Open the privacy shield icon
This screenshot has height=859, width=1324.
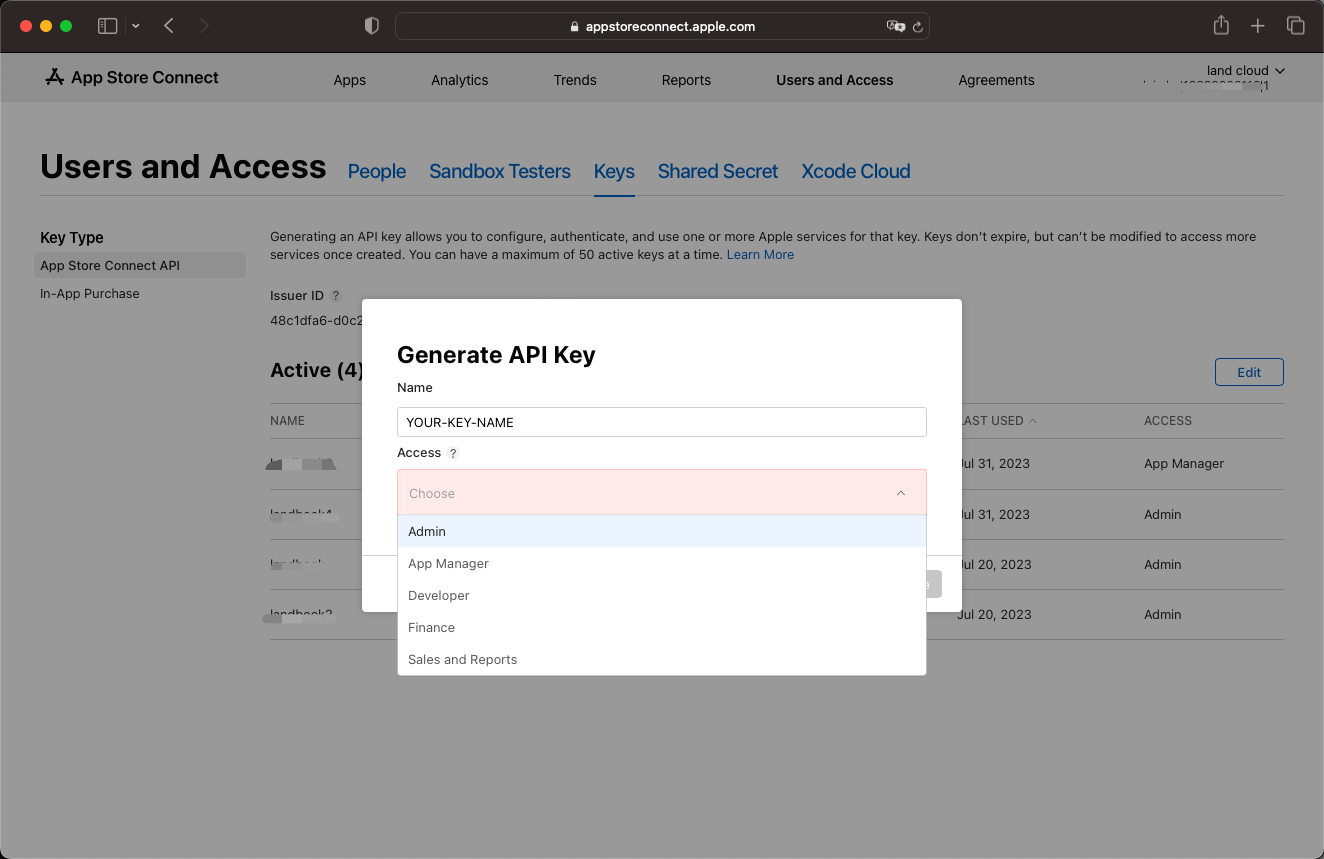tap(372, 26)
